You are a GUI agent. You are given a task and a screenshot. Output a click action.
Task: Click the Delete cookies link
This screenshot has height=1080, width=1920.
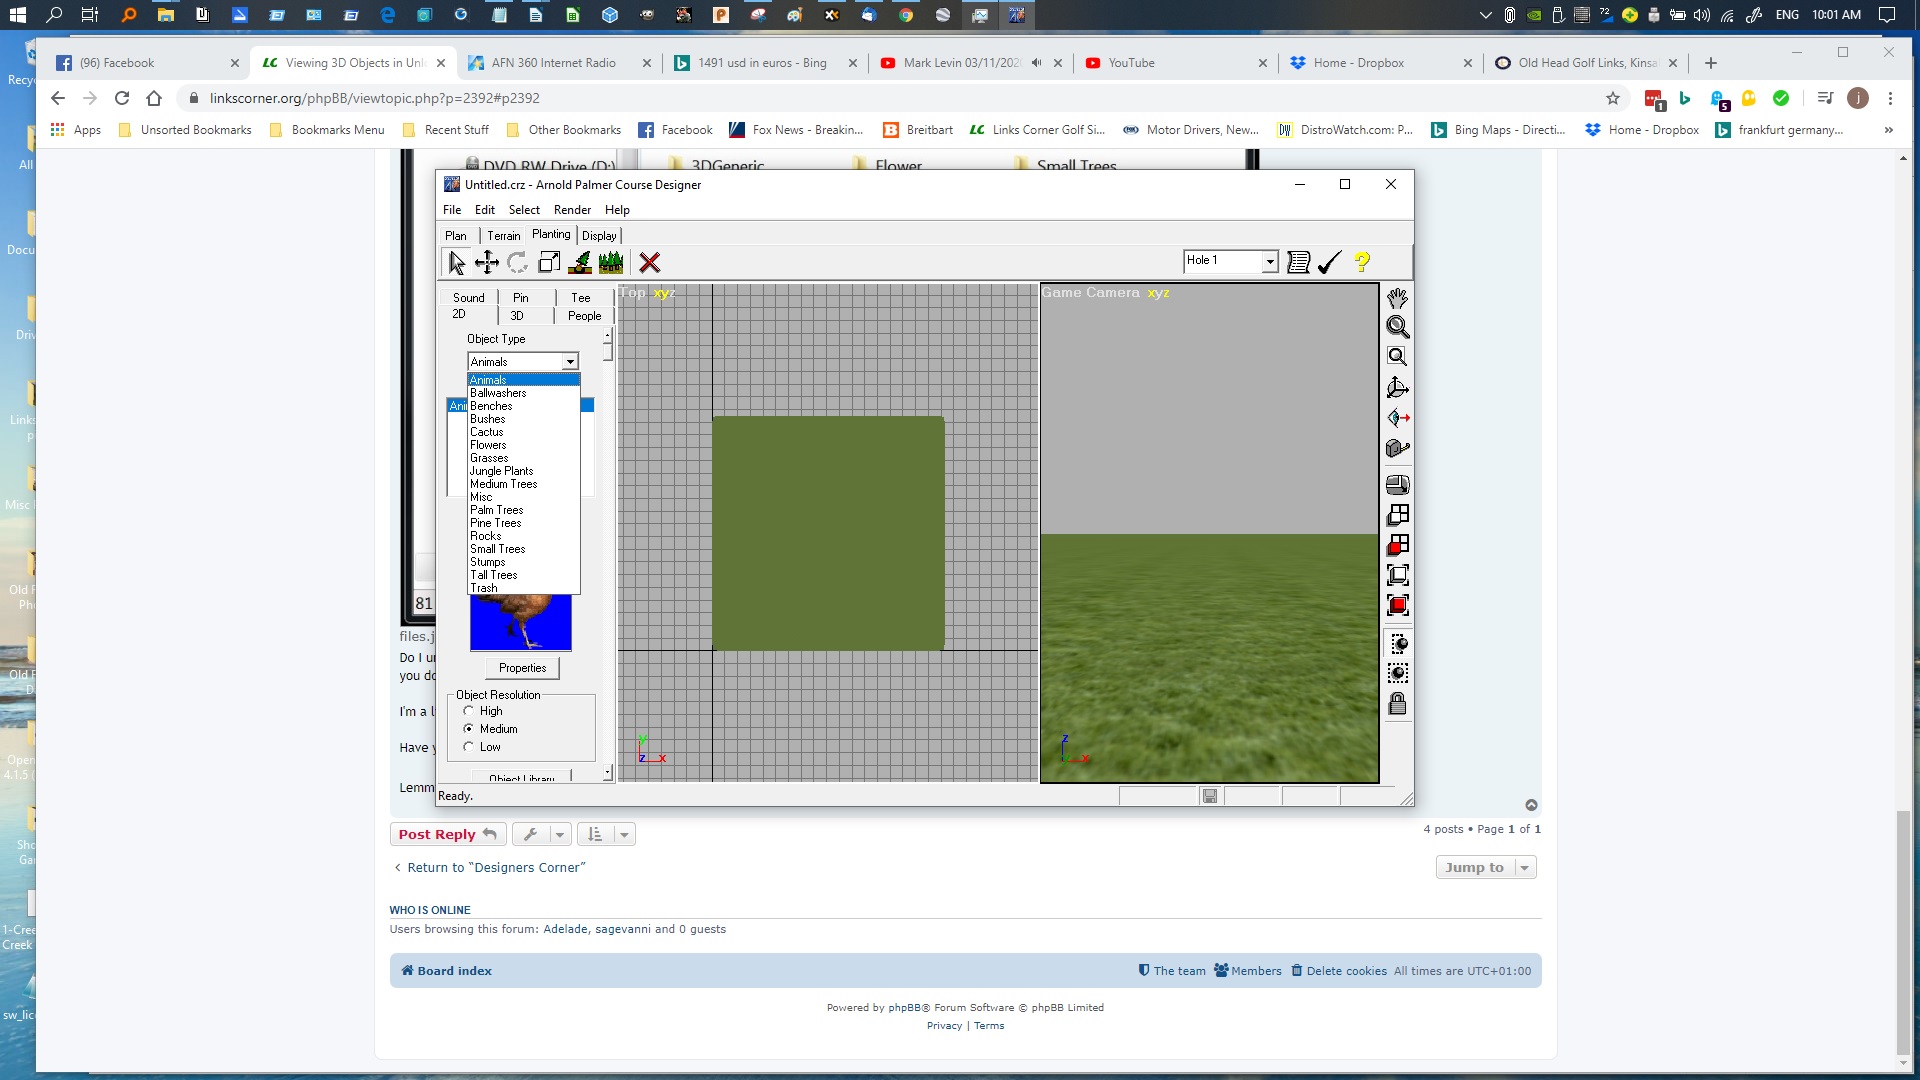point(1339,971)
